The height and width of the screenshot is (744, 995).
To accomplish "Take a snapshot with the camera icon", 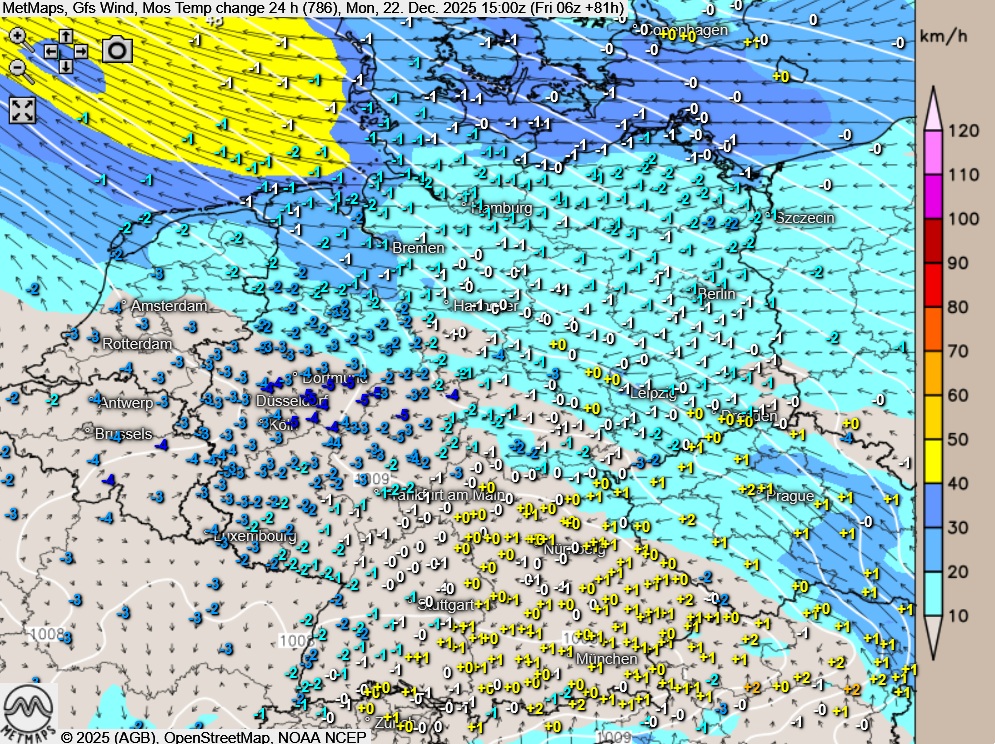I will pyautogui.click(x=118, y=49).
